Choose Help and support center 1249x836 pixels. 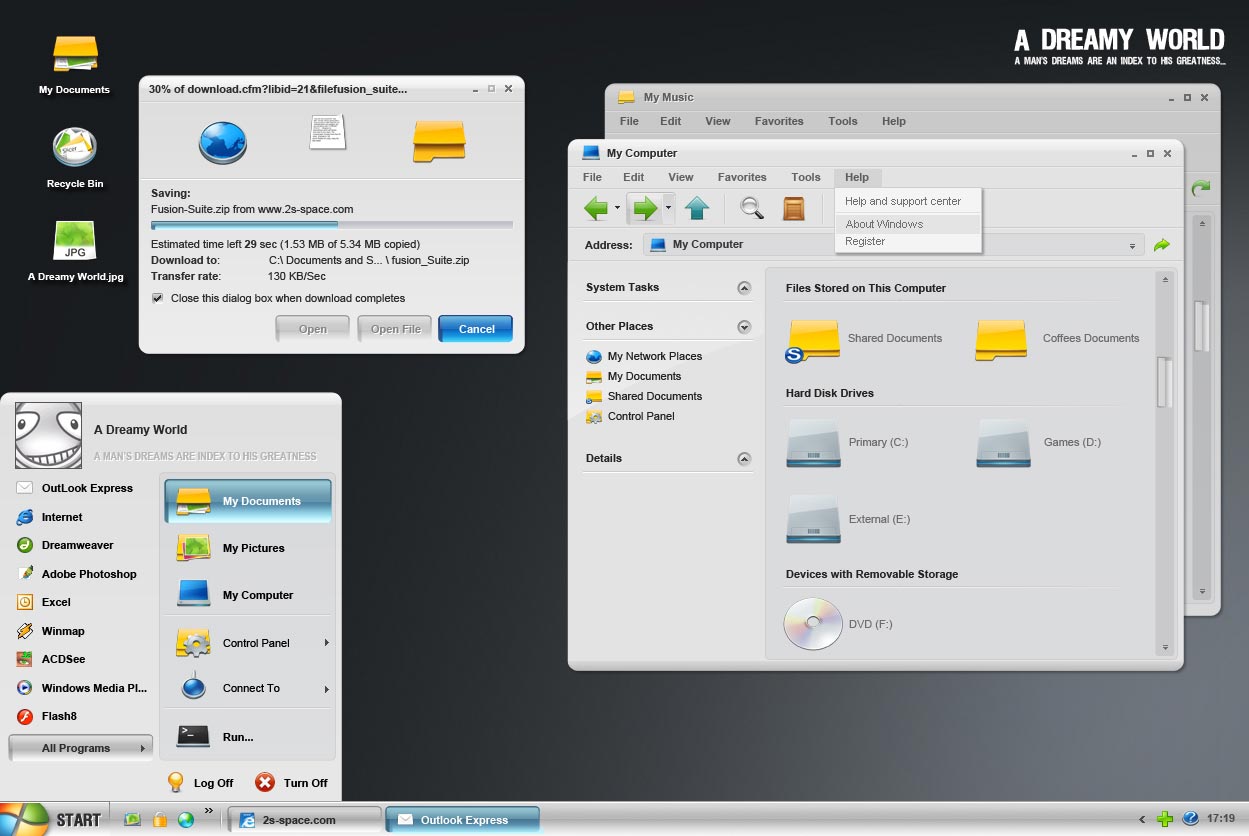908,201
